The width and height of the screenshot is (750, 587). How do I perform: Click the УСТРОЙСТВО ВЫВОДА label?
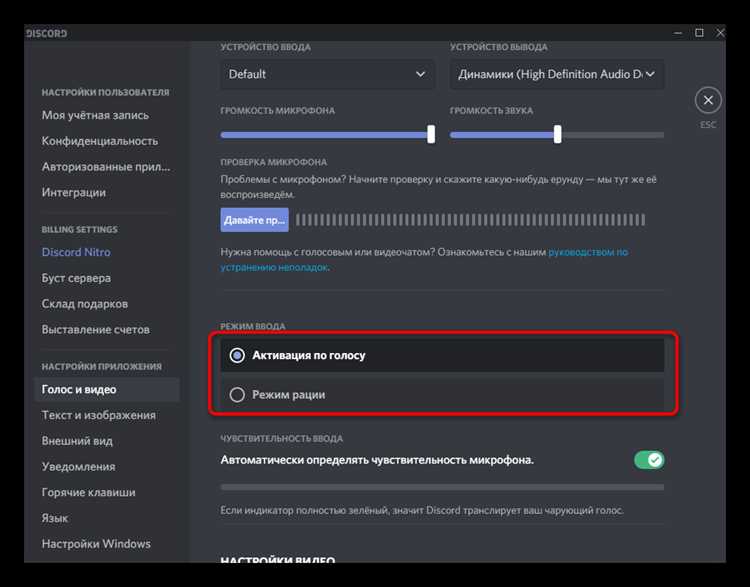pyautogui.click(x=498, y=47)
